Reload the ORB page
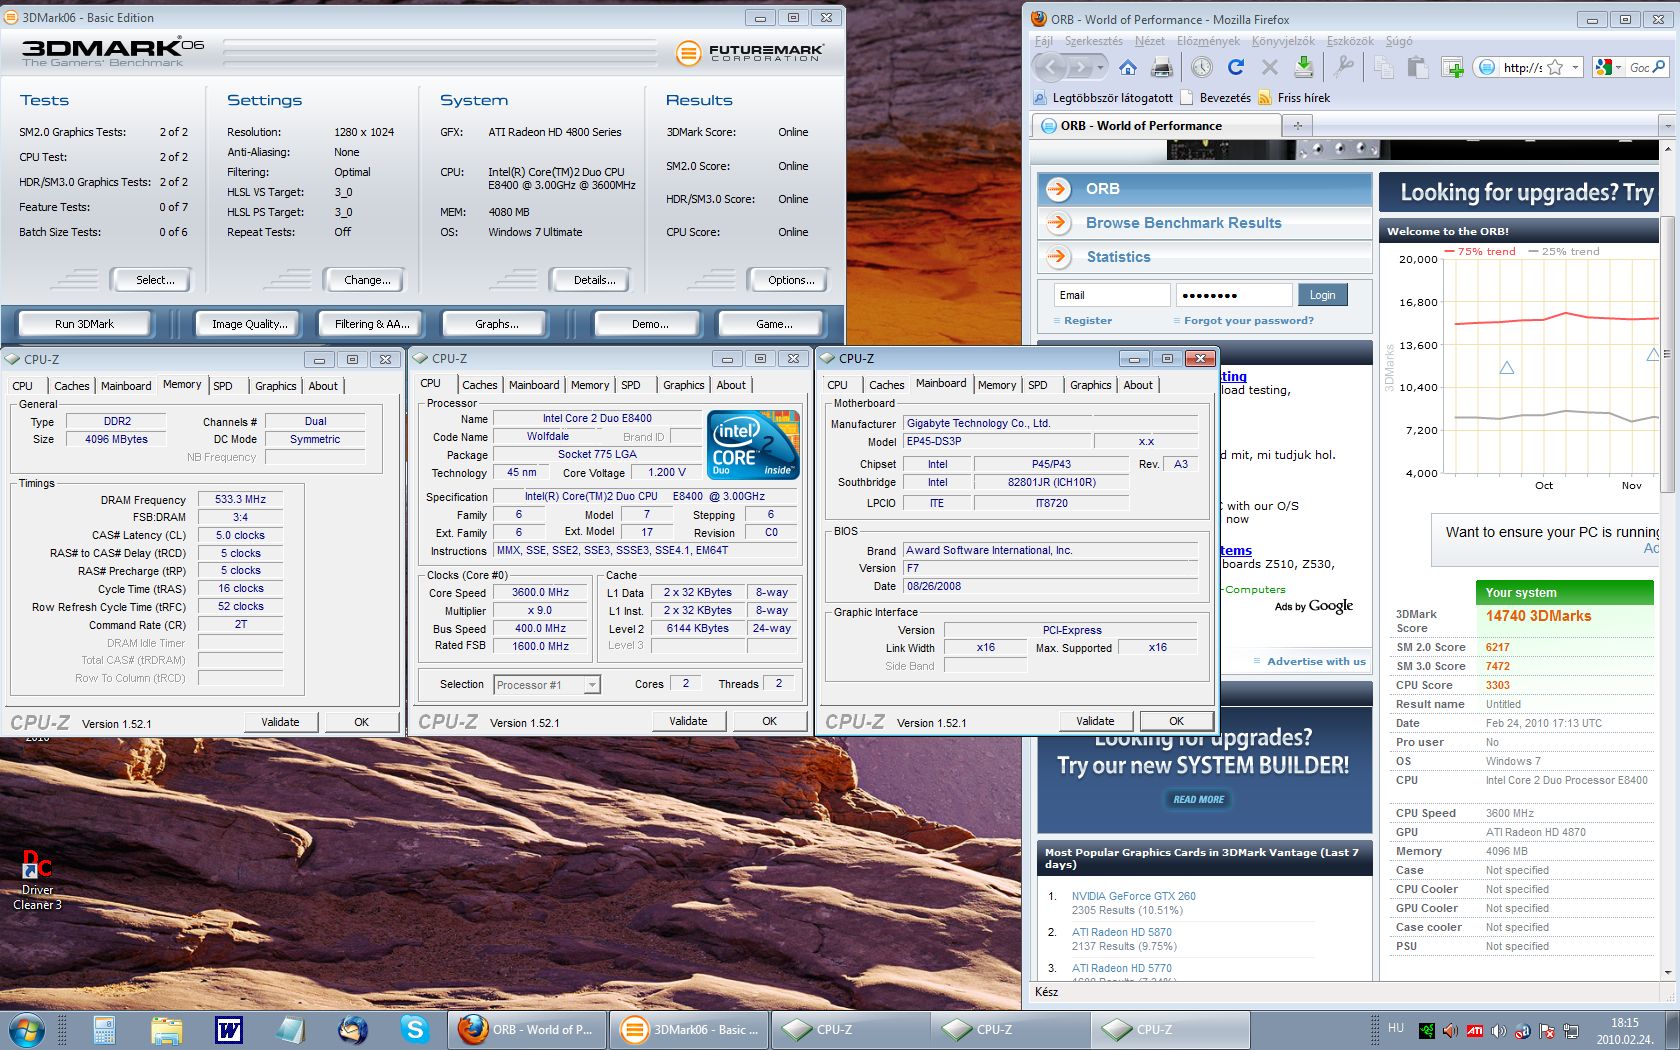Image resolution: width=1680 pixels, height=1050 pixels. point(1236,67)
